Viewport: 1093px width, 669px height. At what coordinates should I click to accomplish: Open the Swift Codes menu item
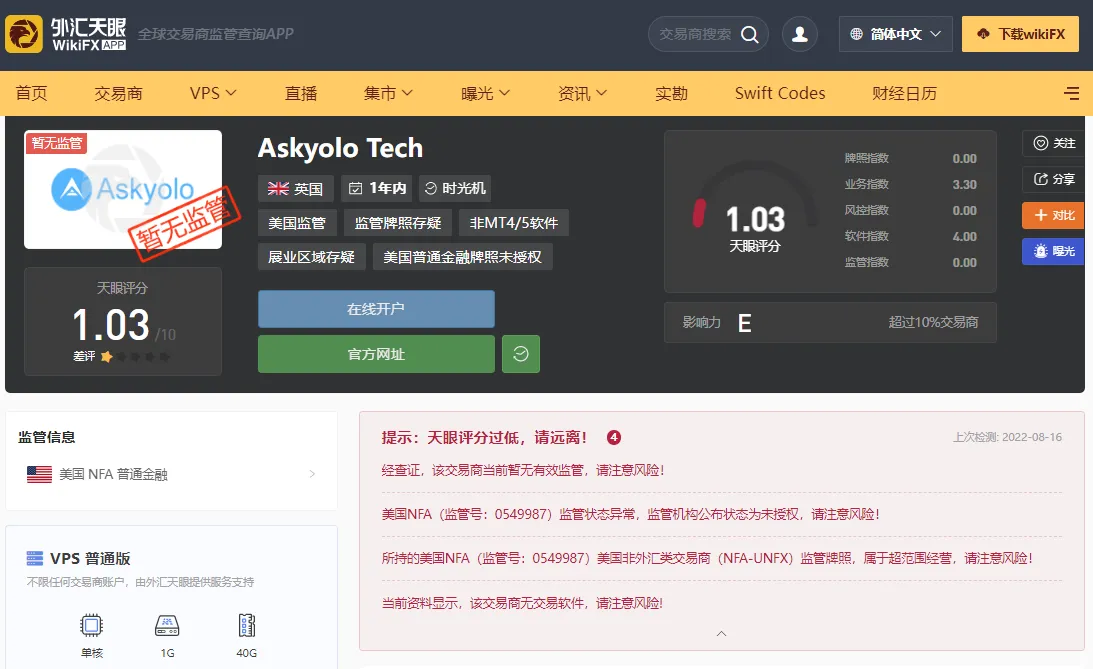(780, 93)
